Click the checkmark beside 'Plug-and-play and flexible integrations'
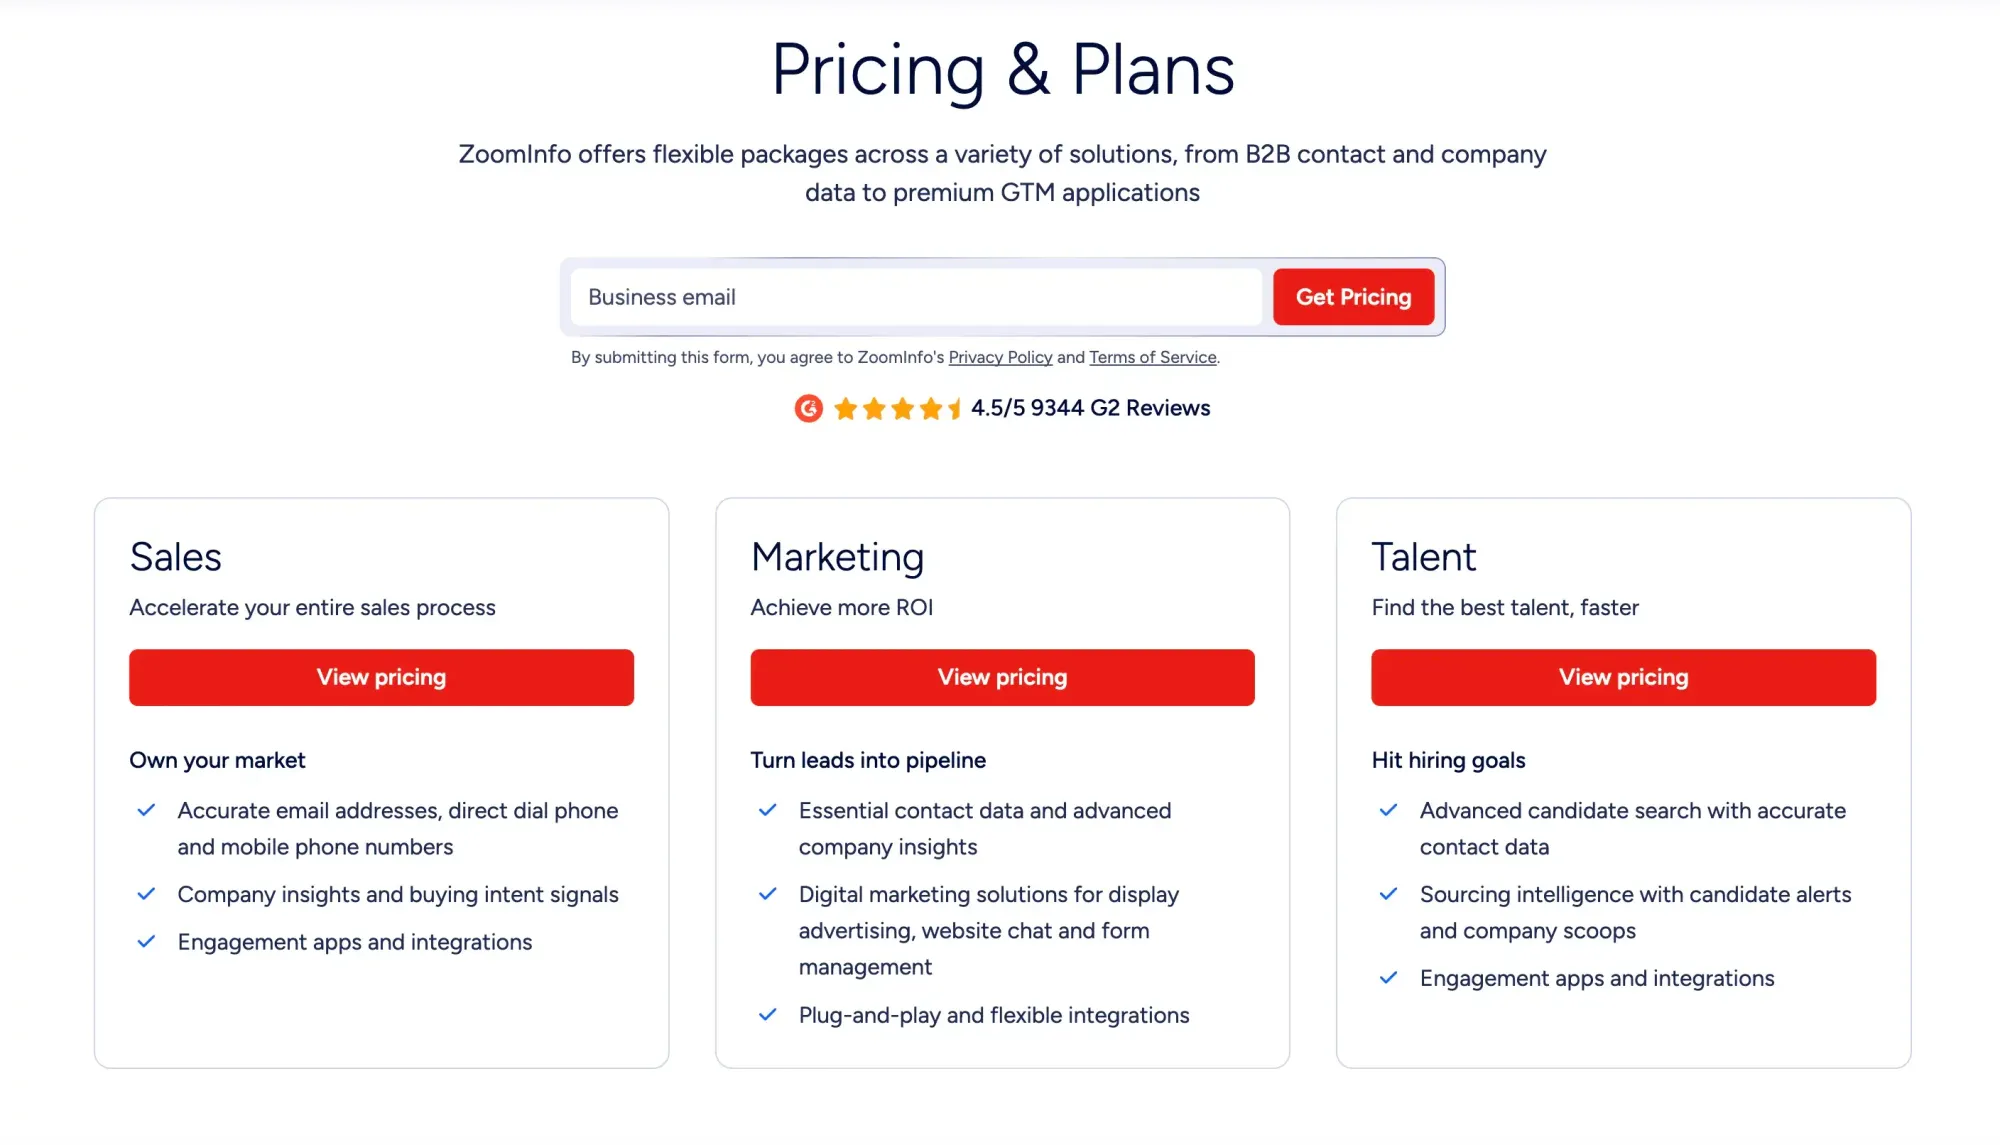 click(x=768, y=1014)
